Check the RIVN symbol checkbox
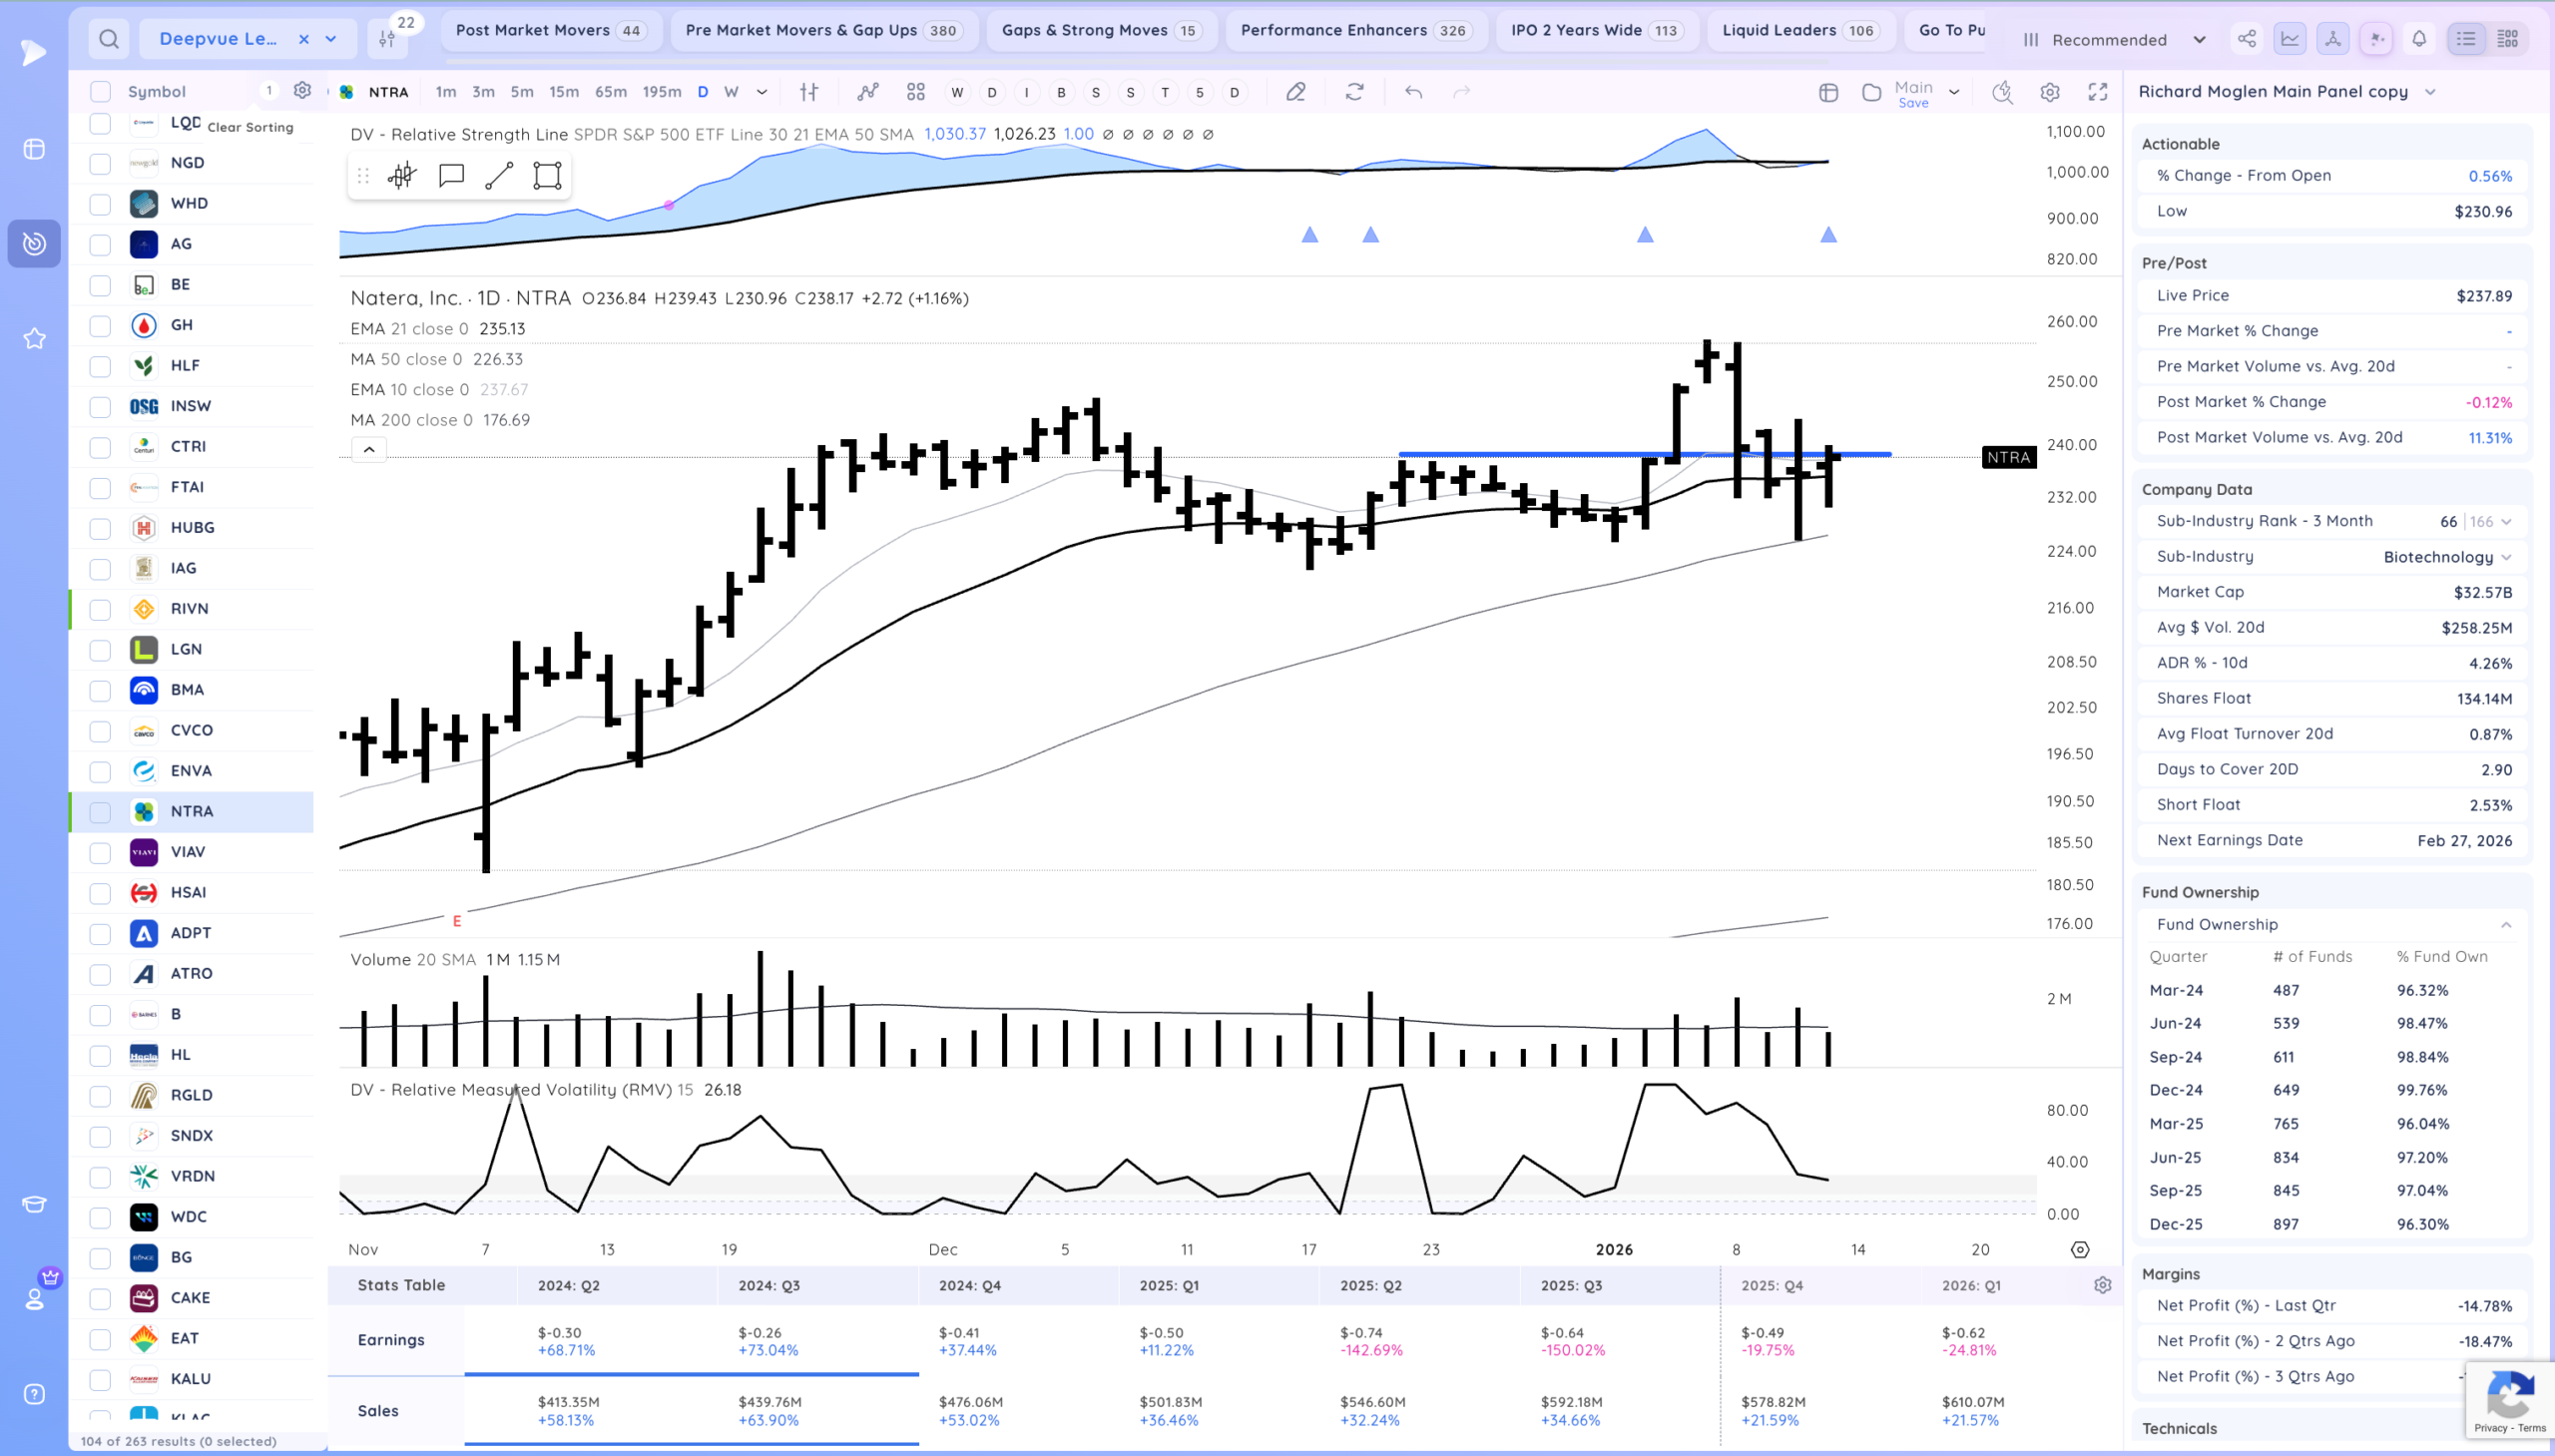 [100, 609]
